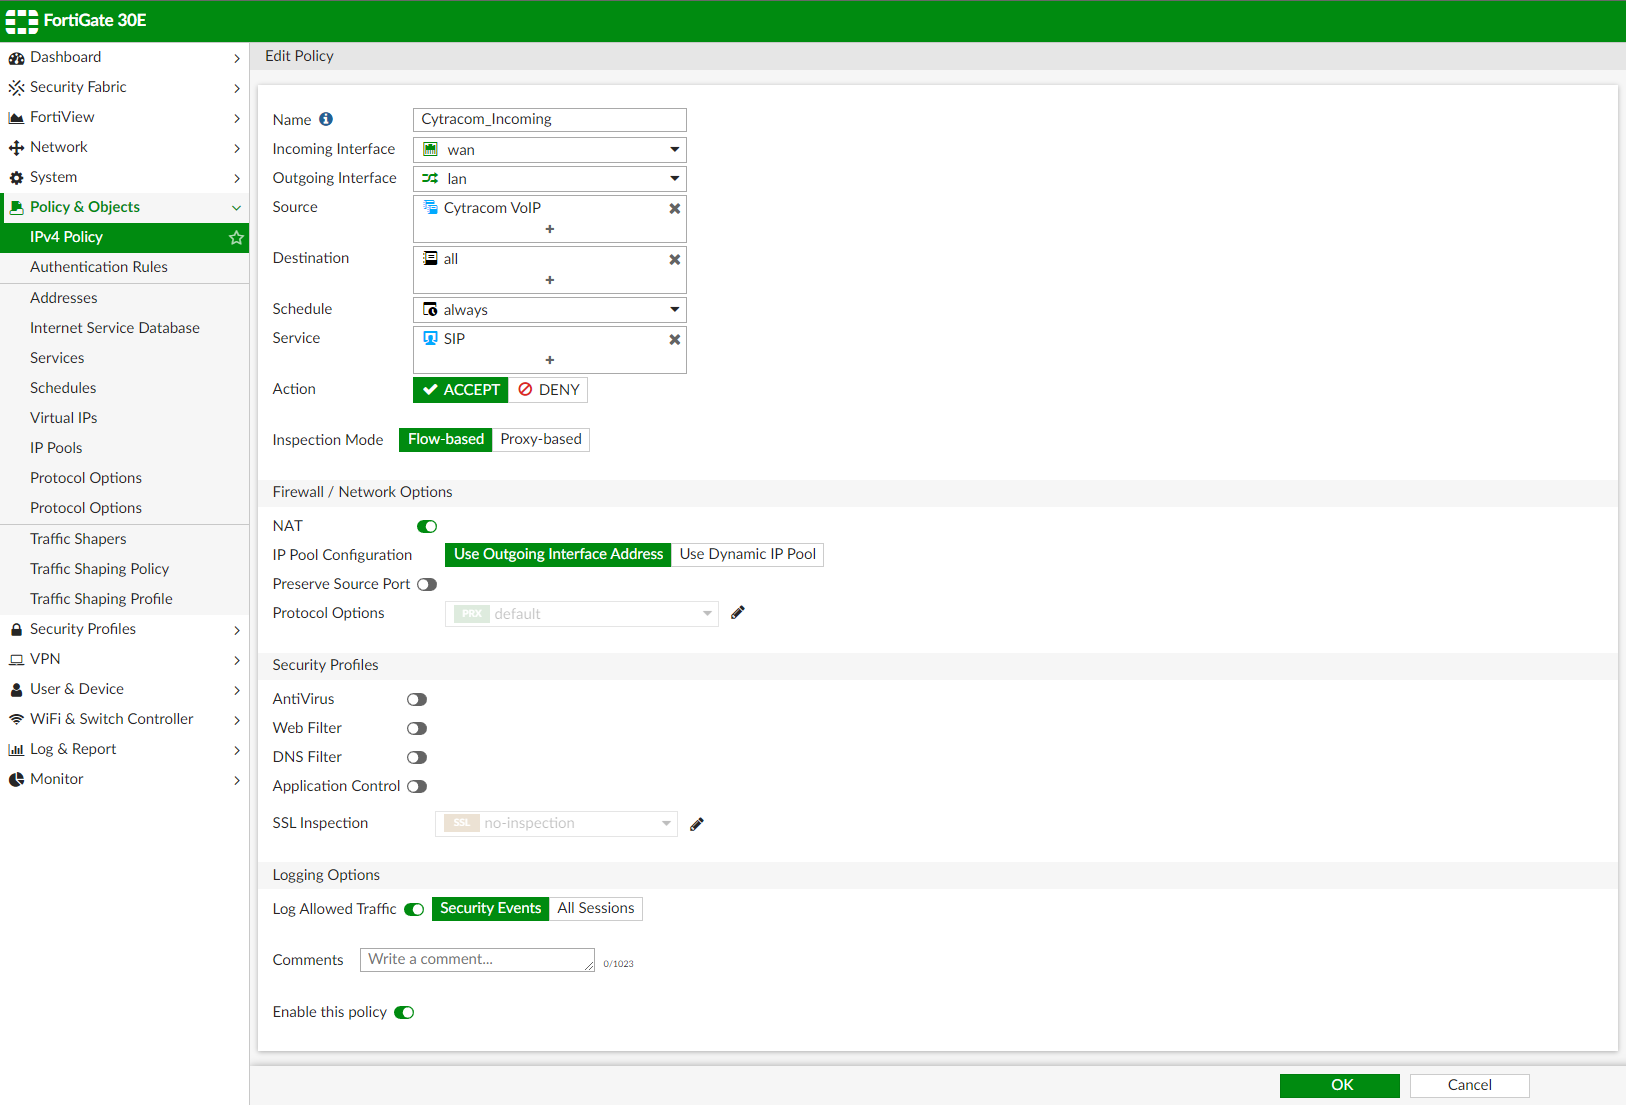Set action to ACCEPT

461,390
